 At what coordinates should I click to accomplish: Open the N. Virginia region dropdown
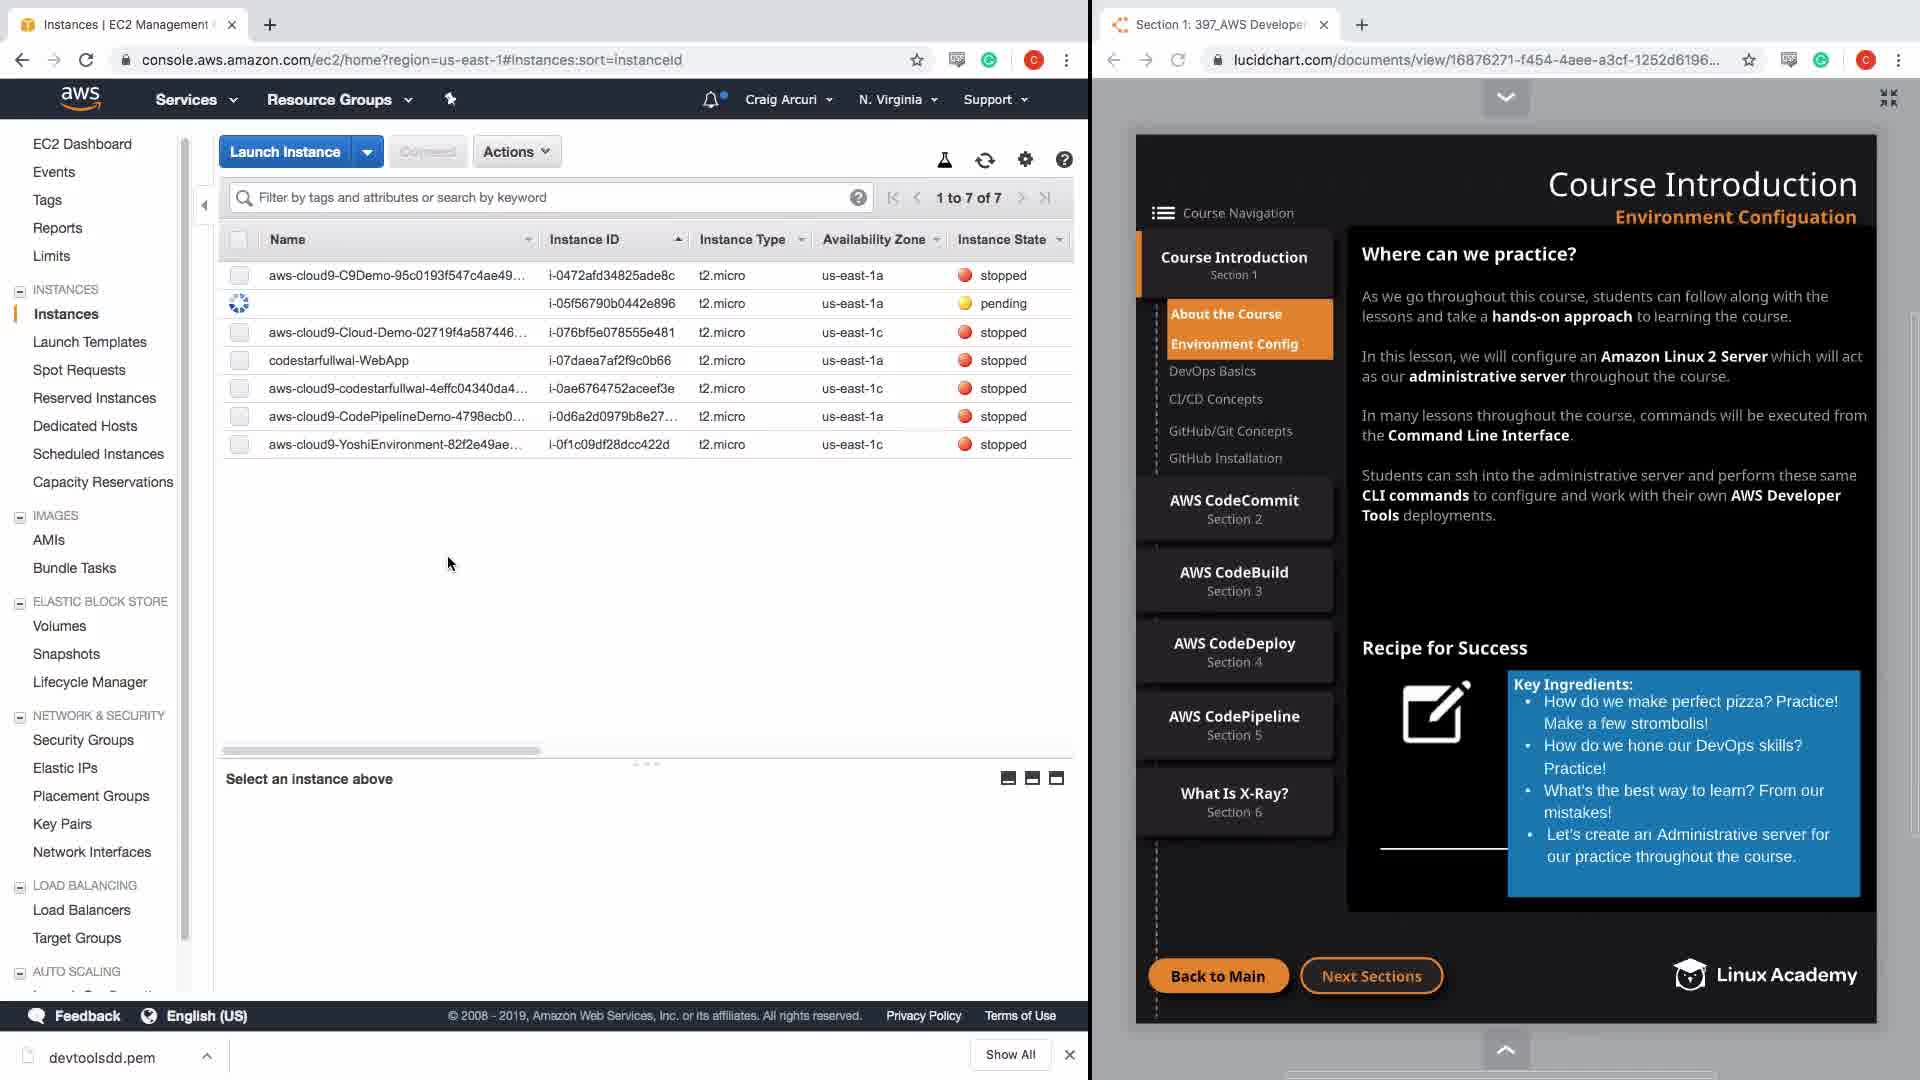pos(897,100)
